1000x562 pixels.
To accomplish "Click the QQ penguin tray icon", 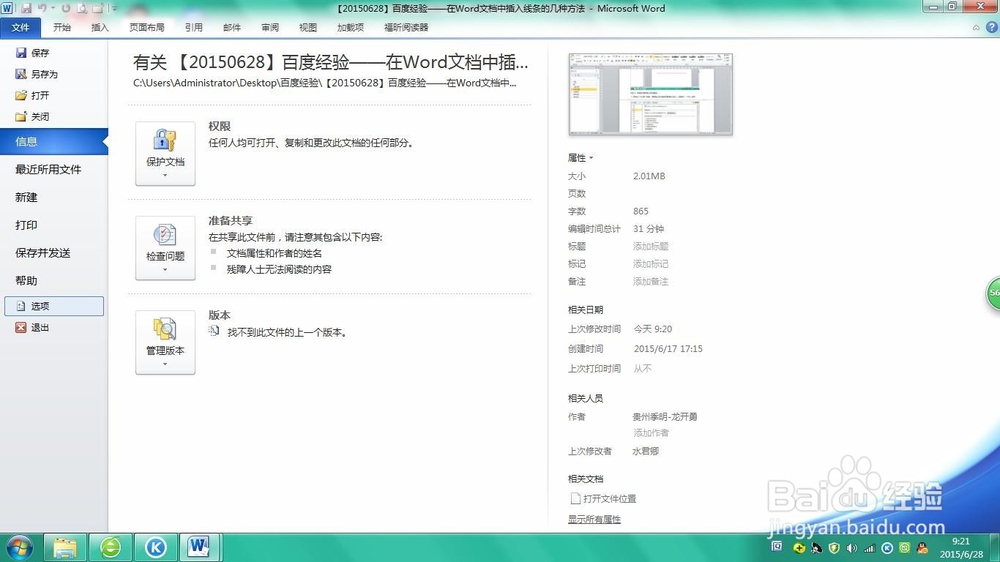I will click(922, 548).
